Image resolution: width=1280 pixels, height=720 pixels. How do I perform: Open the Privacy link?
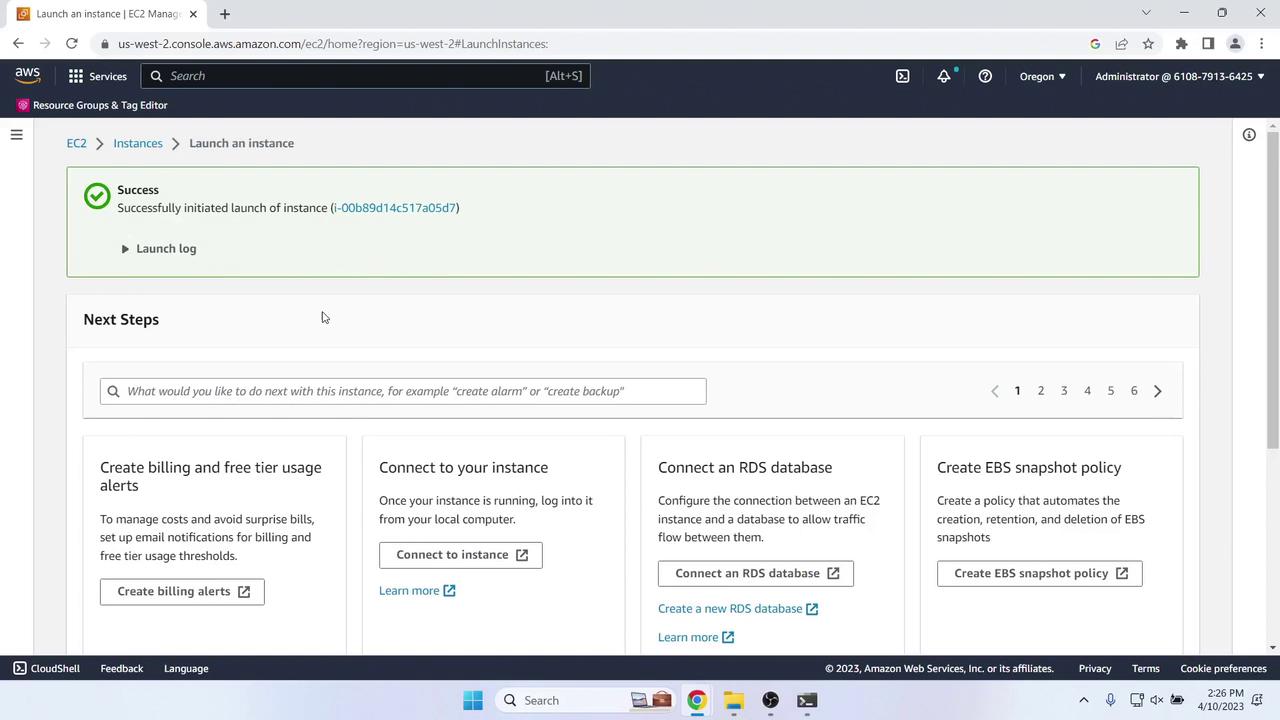(1095, 668)
